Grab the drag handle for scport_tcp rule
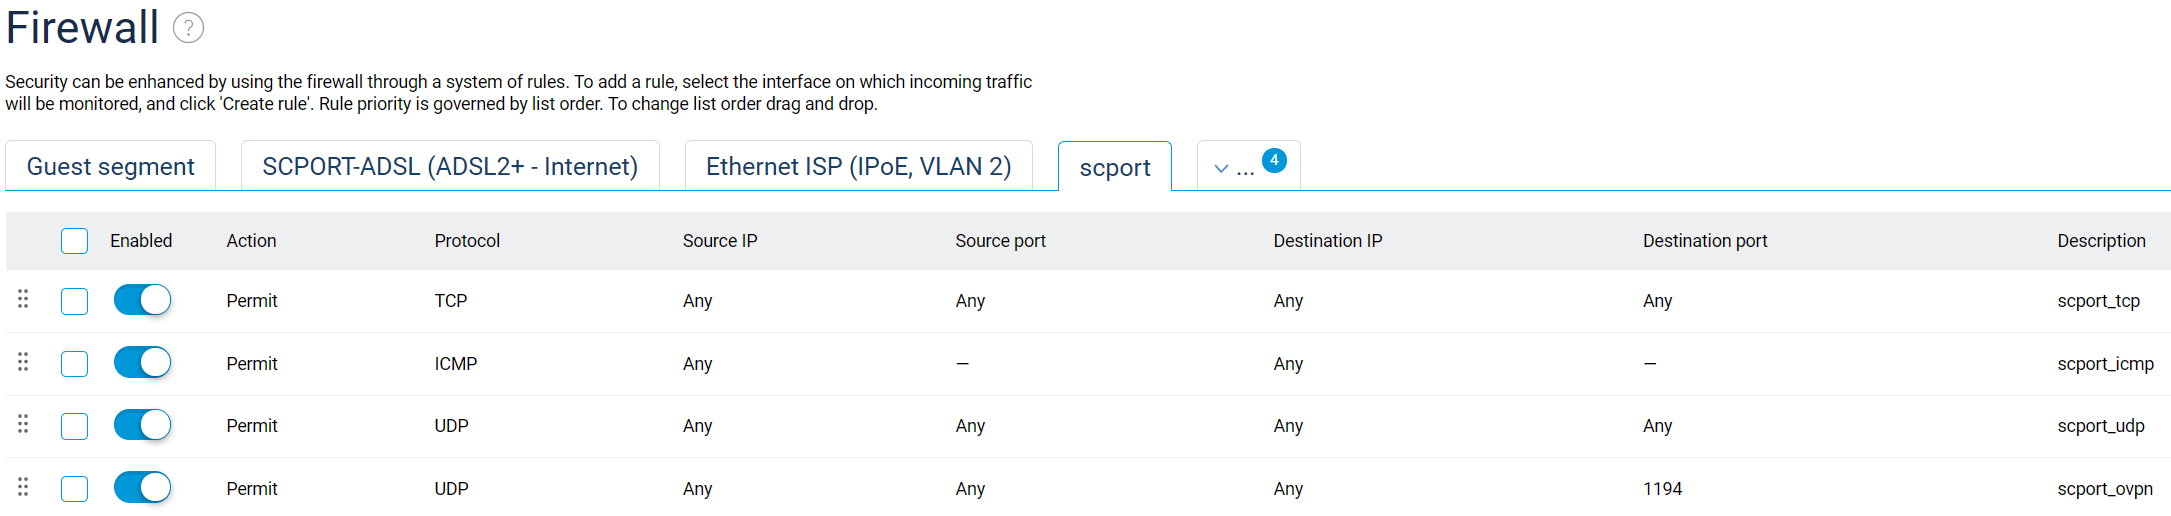The image size is (2171, 516). pyautogui.click(x=23, y=299)
